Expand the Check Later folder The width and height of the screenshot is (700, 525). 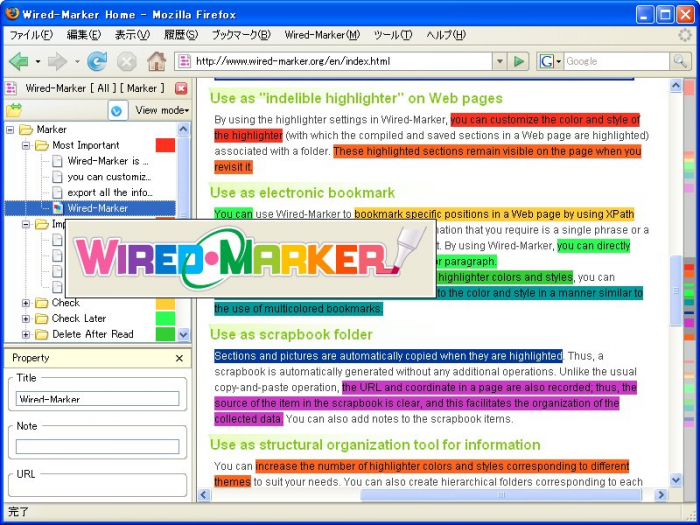[x=26, y=318]
